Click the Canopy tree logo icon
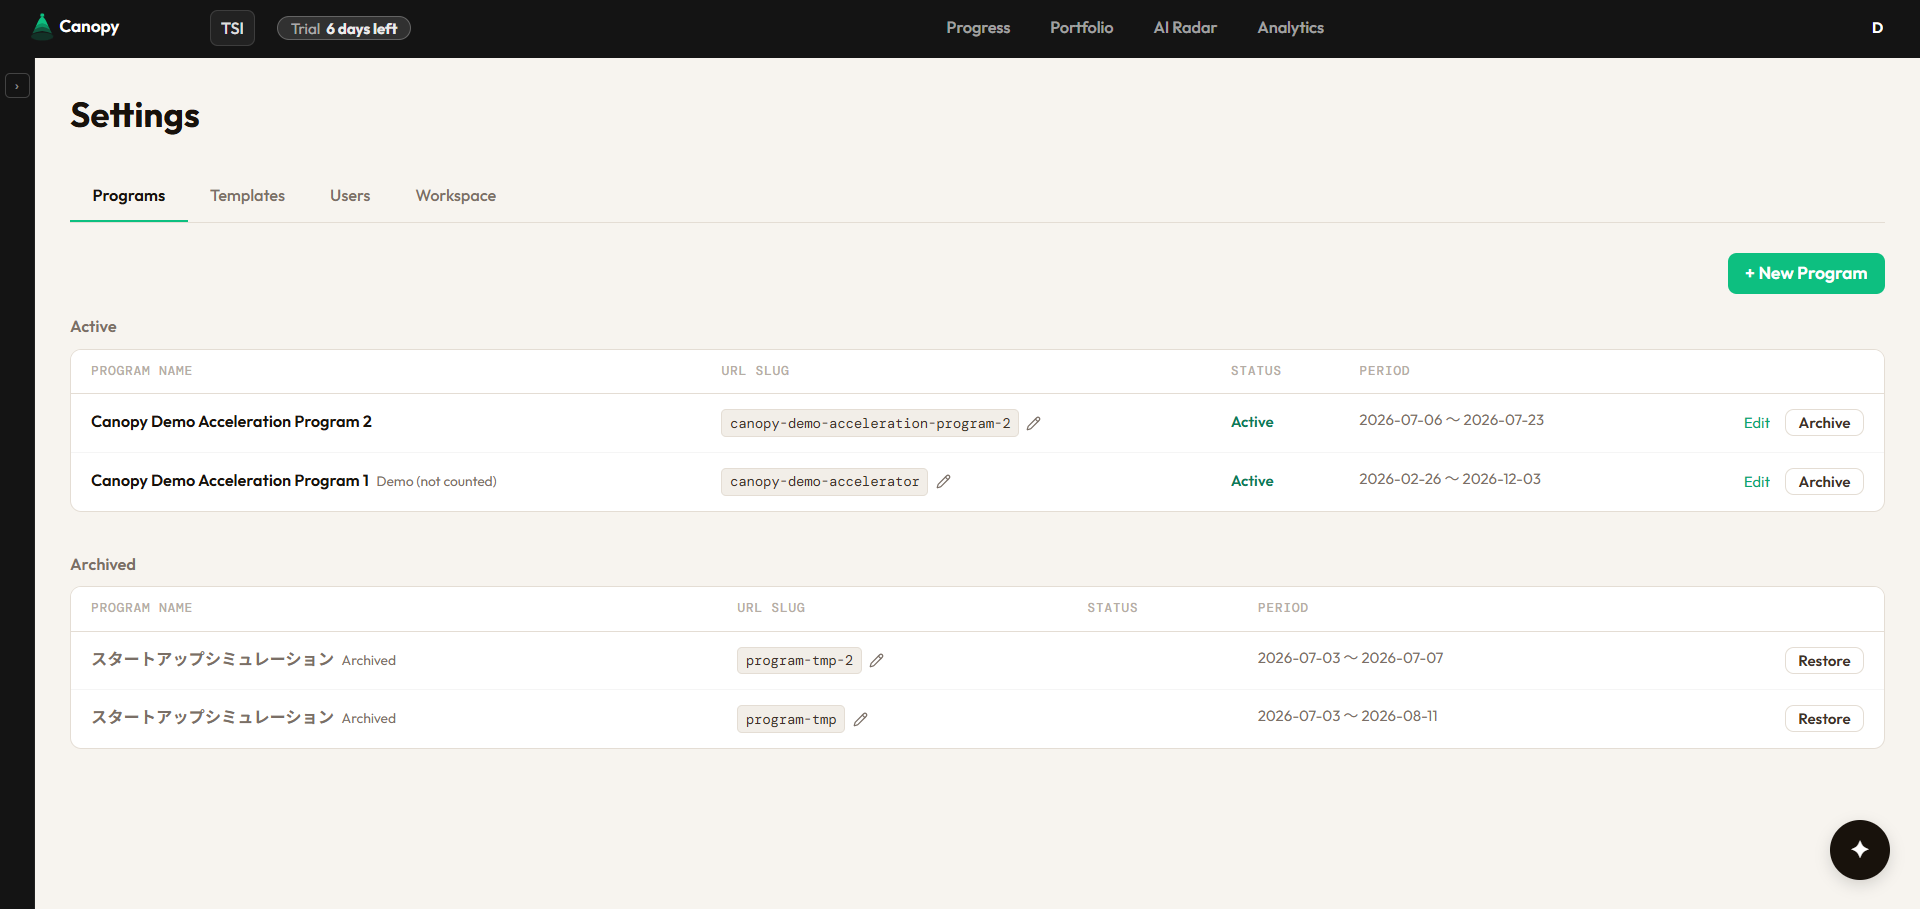Viewport: 1920px width, 909px height. pyautogui.click(x=42, y=27)
